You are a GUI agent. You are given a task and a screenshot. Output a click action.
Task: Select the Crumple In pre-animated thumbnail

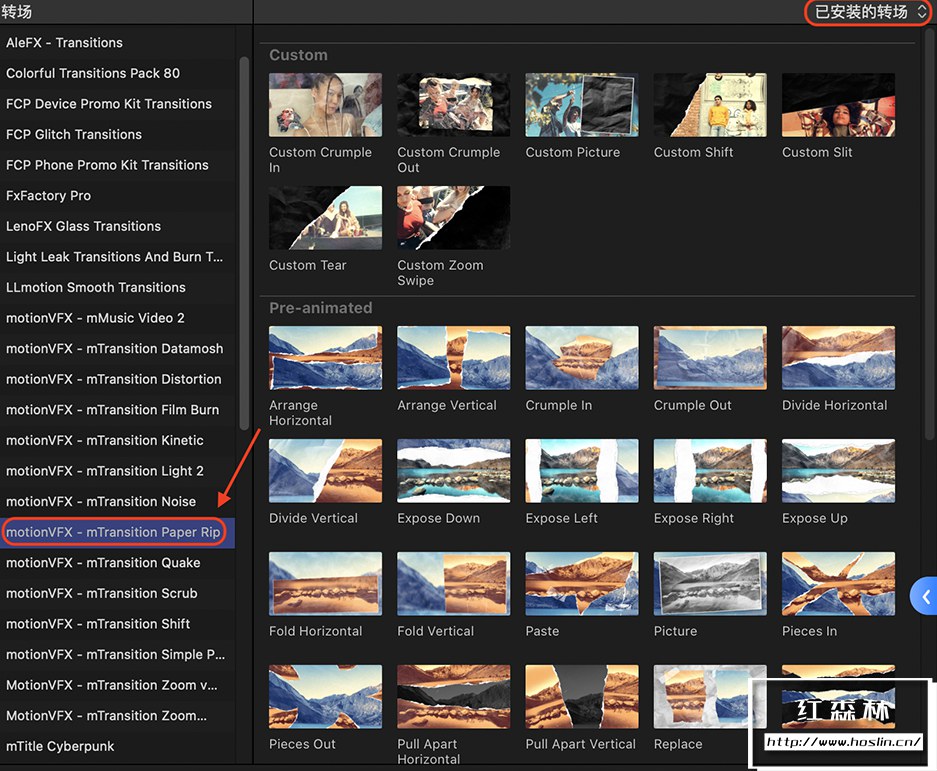click(581, 358)
